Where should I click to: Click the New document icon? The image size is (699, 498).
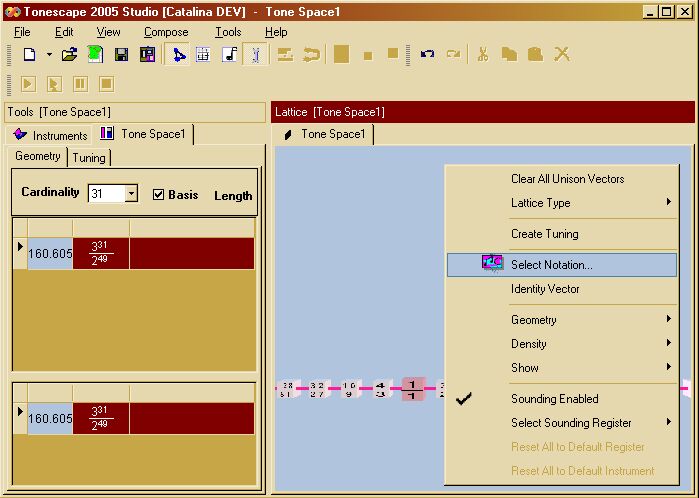(x=29, y=55)
